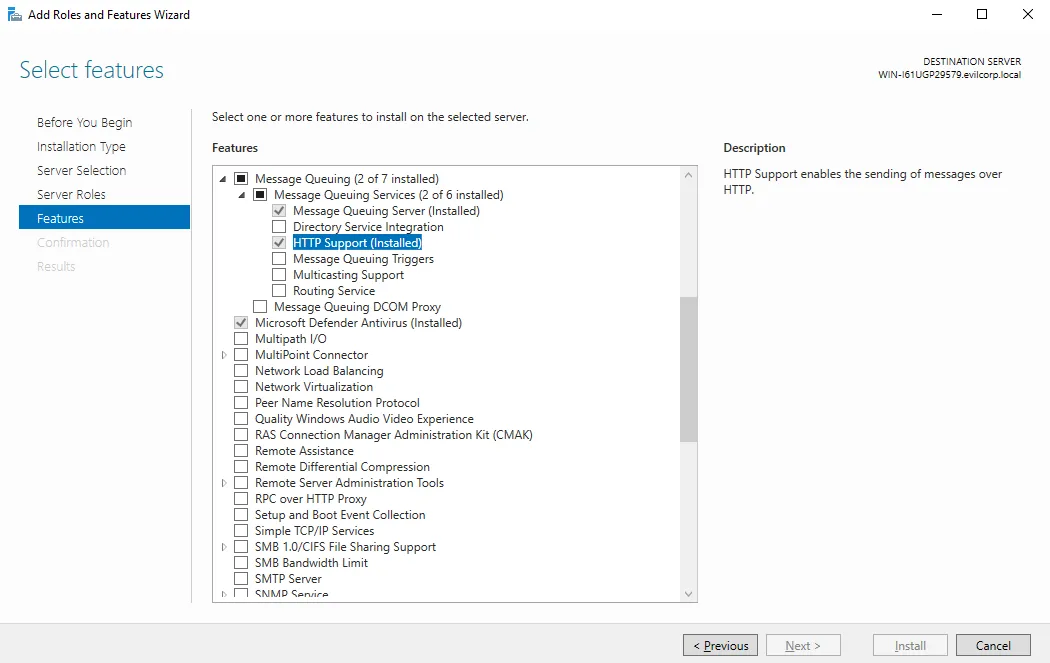Open the Installation Type step
Image resolution: width=1050 pixels, height=663 pixels.
(x=81, y=146)
